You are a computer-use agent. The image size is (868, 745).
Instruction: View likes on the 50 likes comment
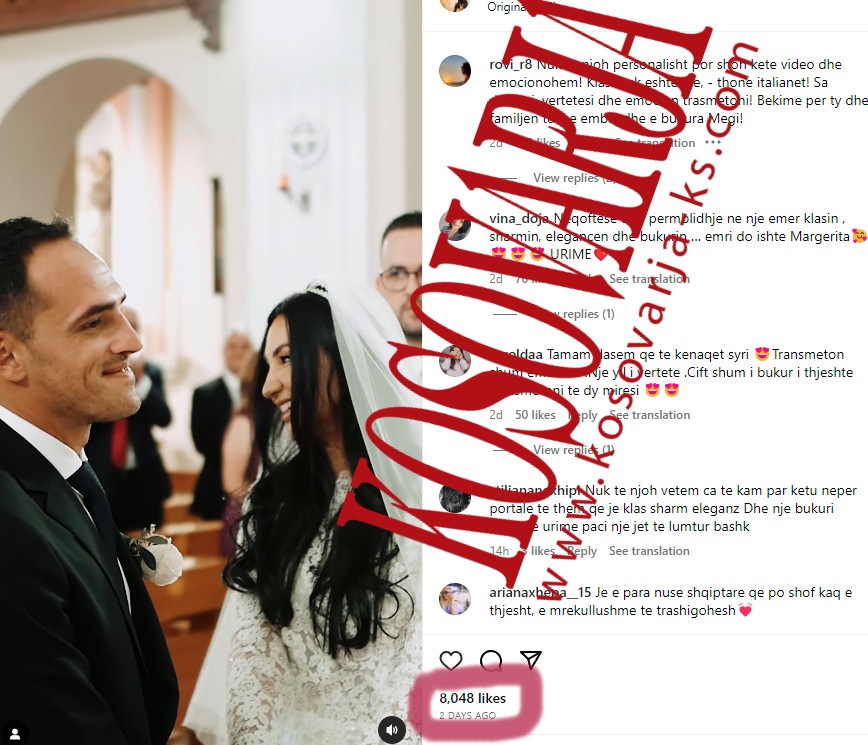click(535, 415)
